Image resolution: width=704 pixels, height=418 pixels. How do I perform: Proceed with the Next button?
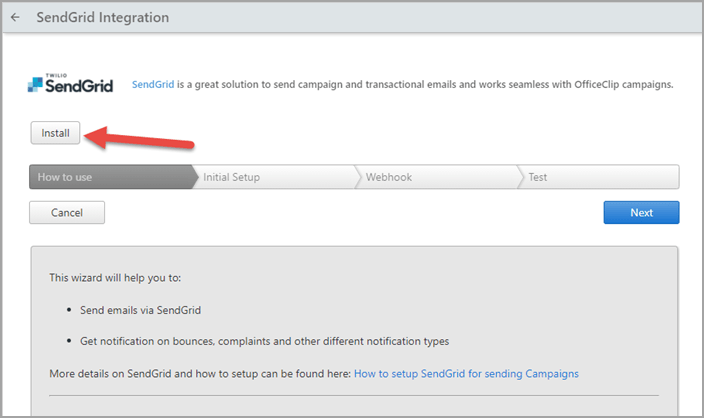pos(641,212)
